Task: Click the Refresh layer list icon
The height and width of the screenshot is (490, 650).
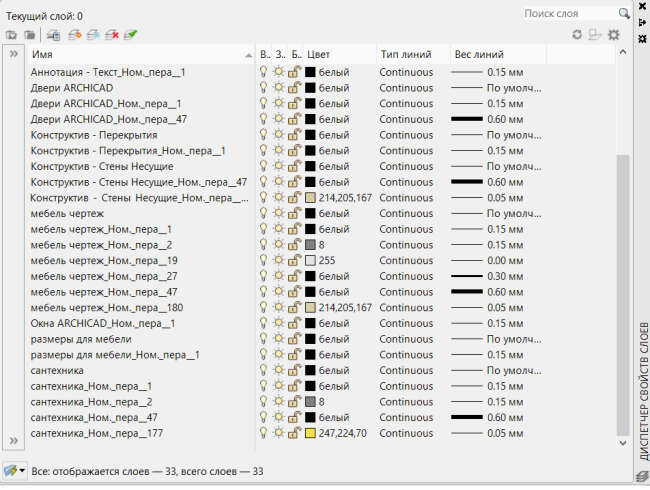Action: 577,35
